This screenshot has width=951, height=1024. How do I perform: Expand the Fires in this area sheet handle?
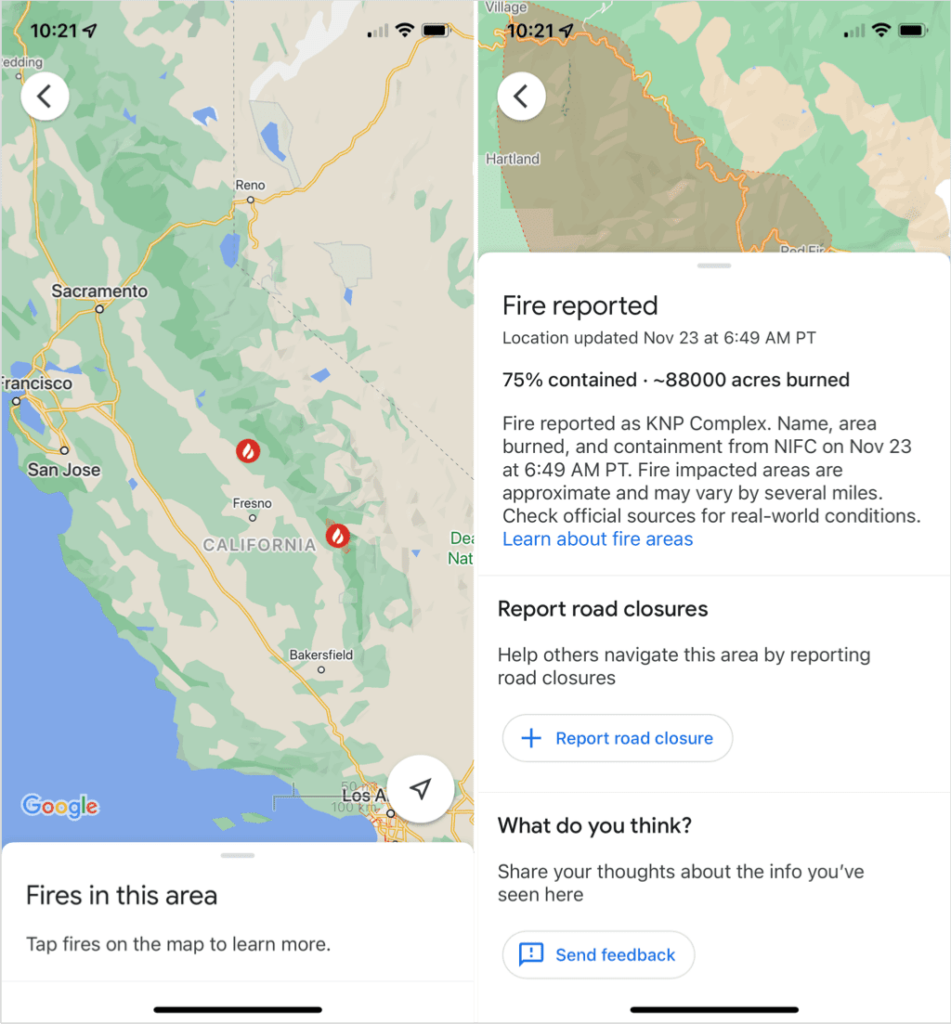click(x=238, y=855)
